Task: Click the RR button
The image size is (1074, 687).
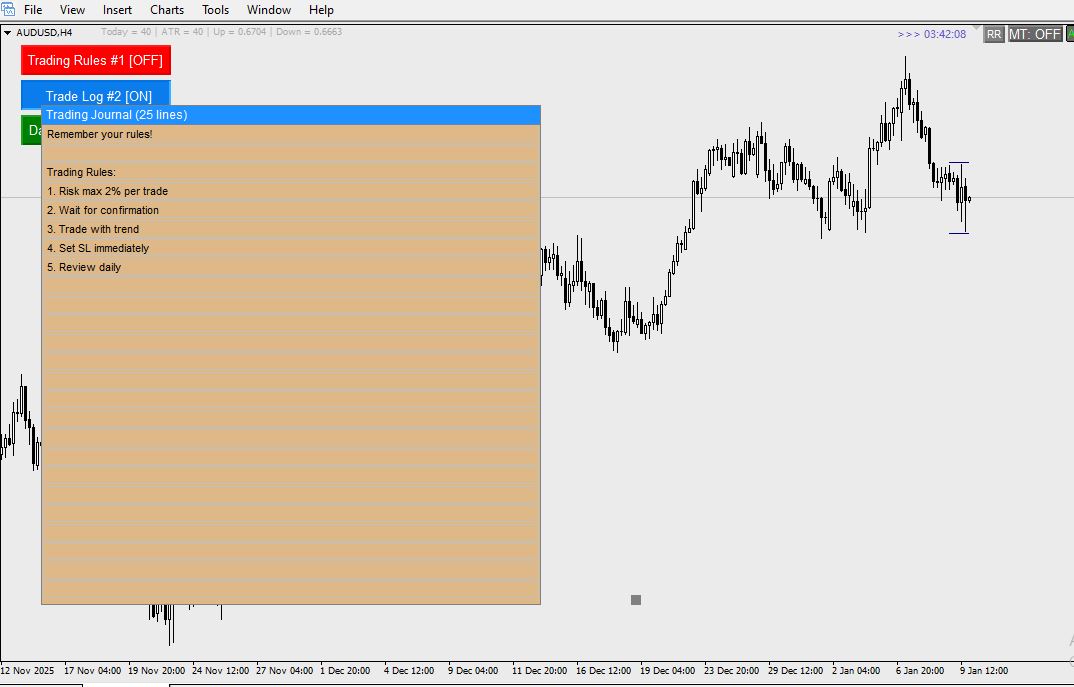Action: click(994, 34)
